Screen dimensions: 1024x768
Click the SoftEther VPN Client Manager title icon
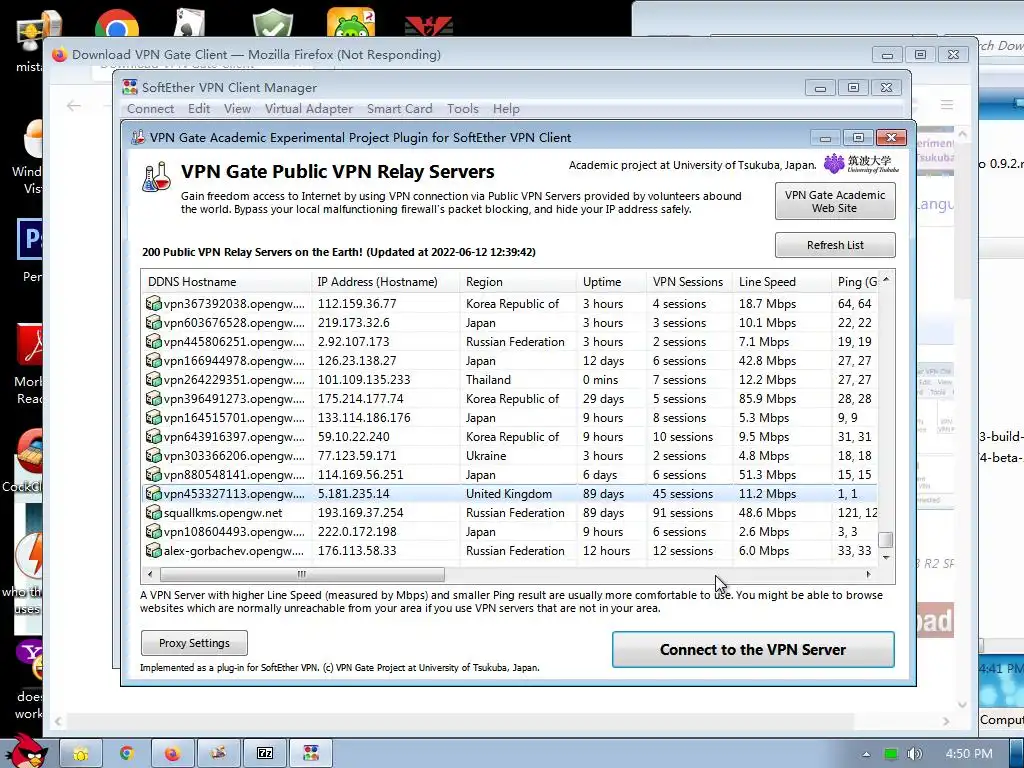click(x=130, y=88)
